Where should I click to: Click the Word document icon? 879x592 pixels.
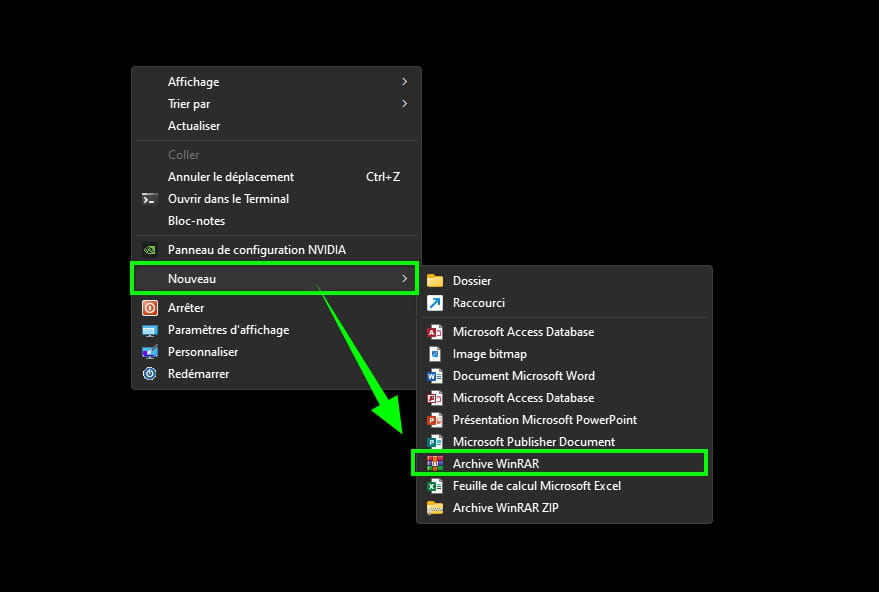click(x=435, y=376)
